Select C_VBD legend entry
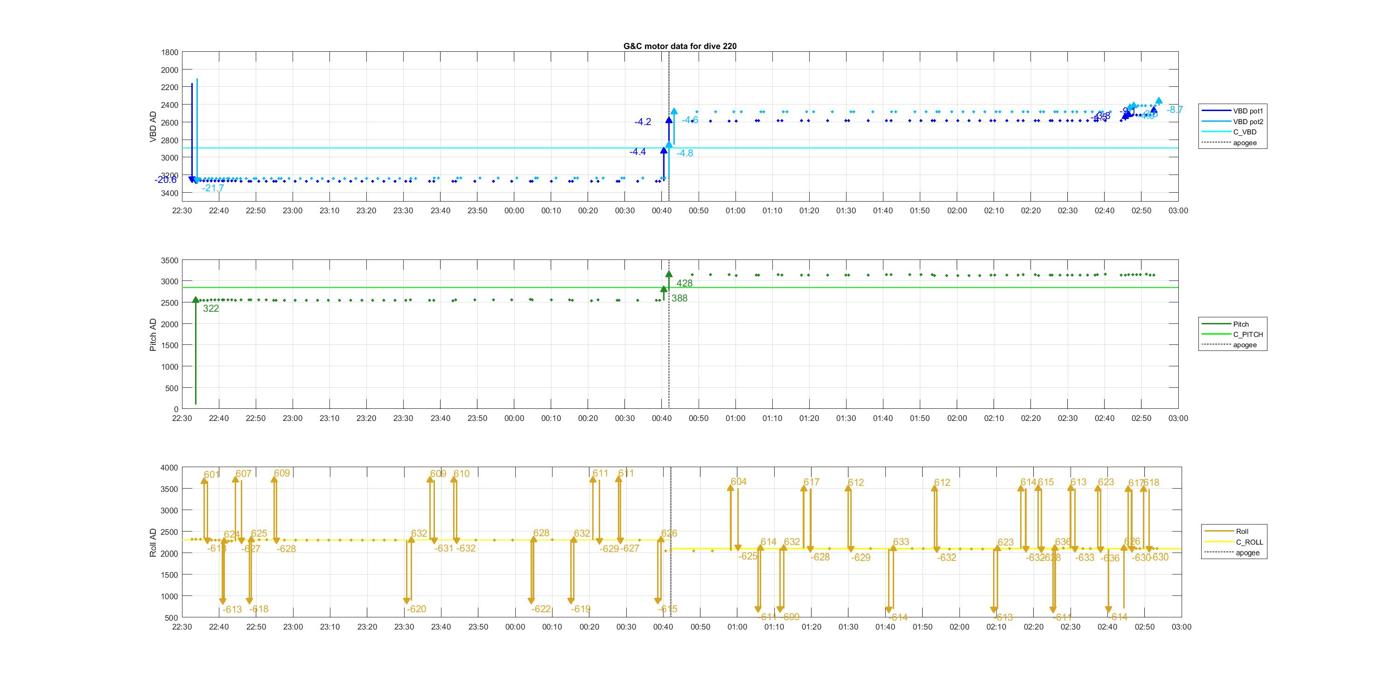1400x693 pixels. [x=1230, y=132]
